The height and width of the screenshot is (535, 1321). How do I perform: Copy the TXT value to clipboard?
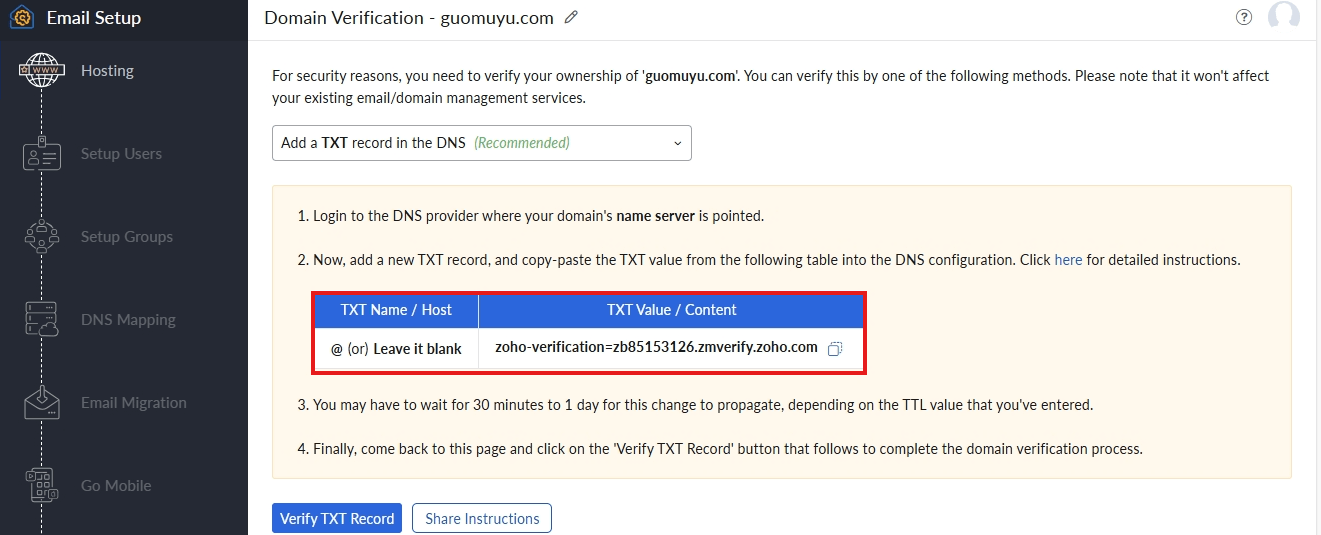coord(835,349)
